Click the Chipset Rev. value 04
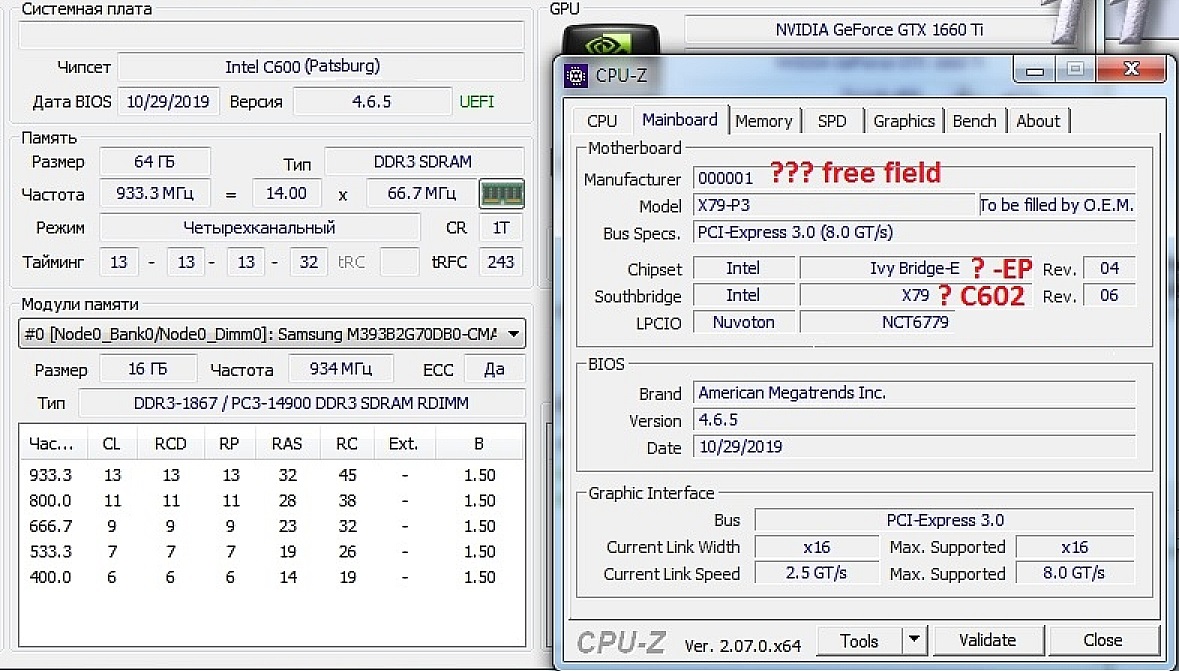 (x=1109, y=269)
